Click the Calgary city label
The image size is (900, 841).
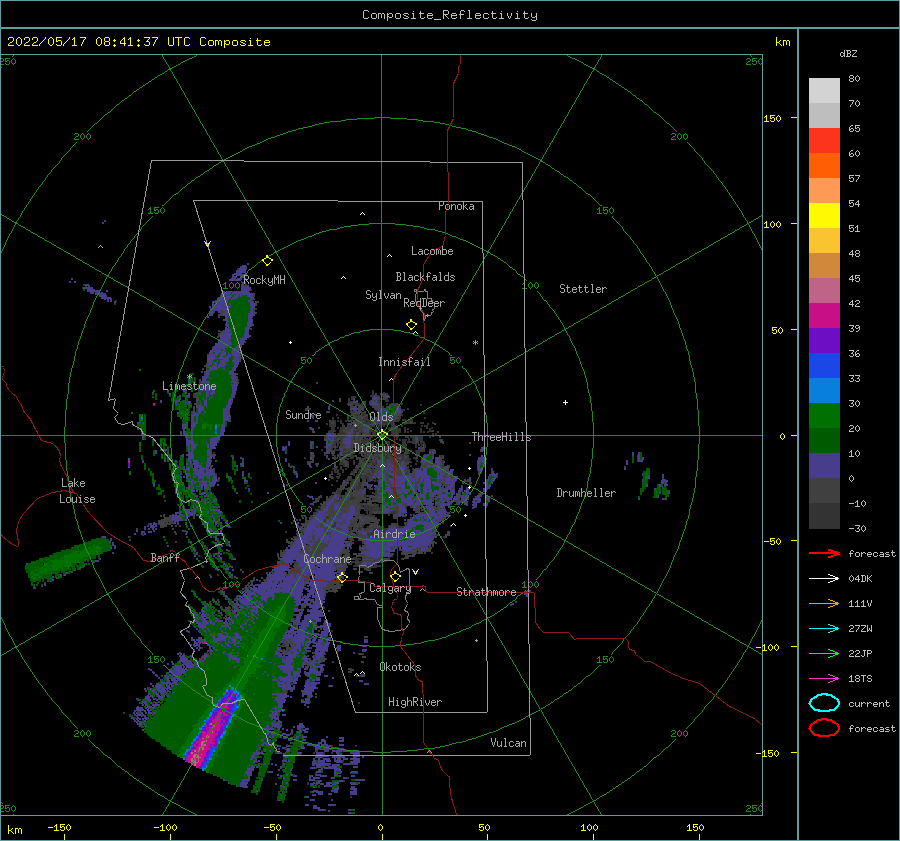(390, 588)
